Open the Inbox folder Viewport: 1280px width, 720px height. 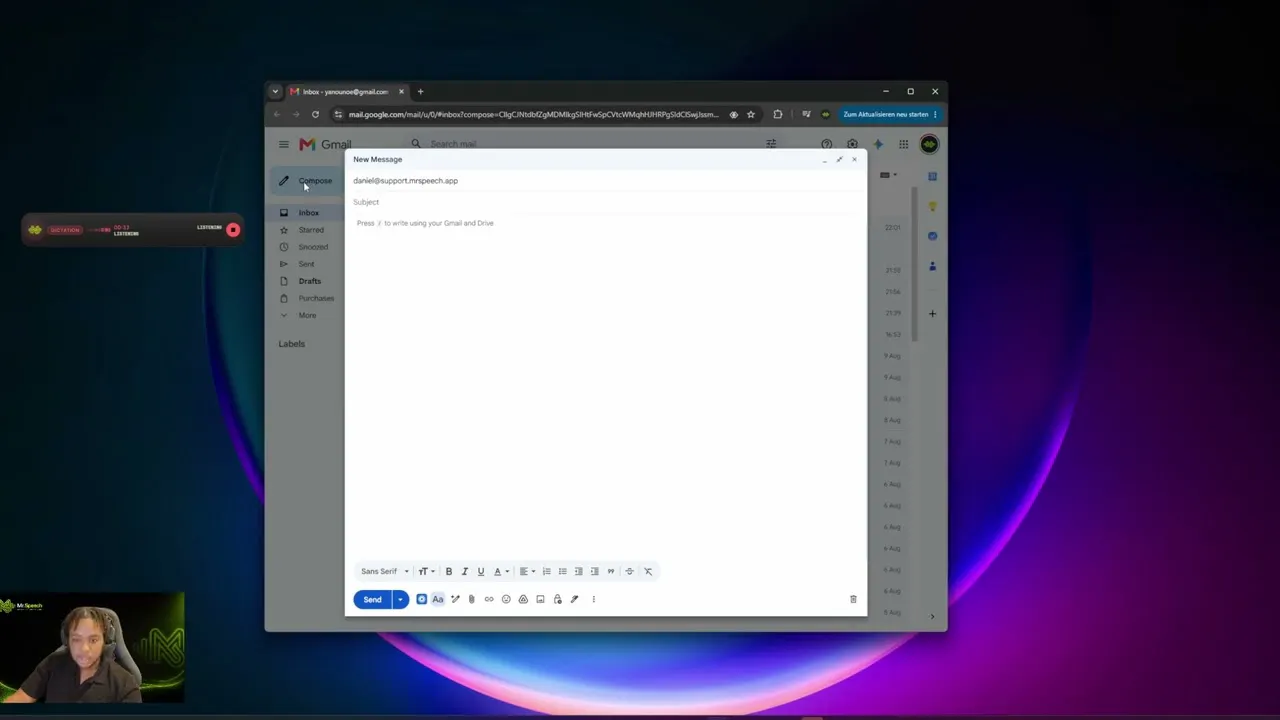pos(308,213)
